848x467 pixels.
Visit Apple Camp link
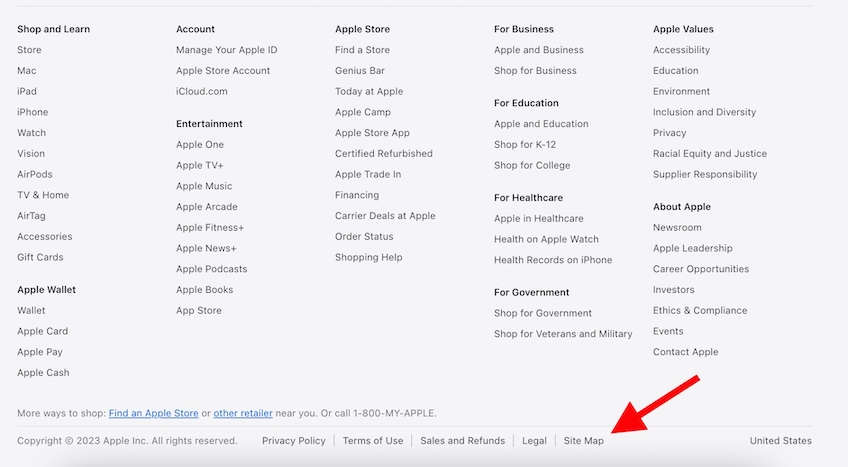click(362, 112)
